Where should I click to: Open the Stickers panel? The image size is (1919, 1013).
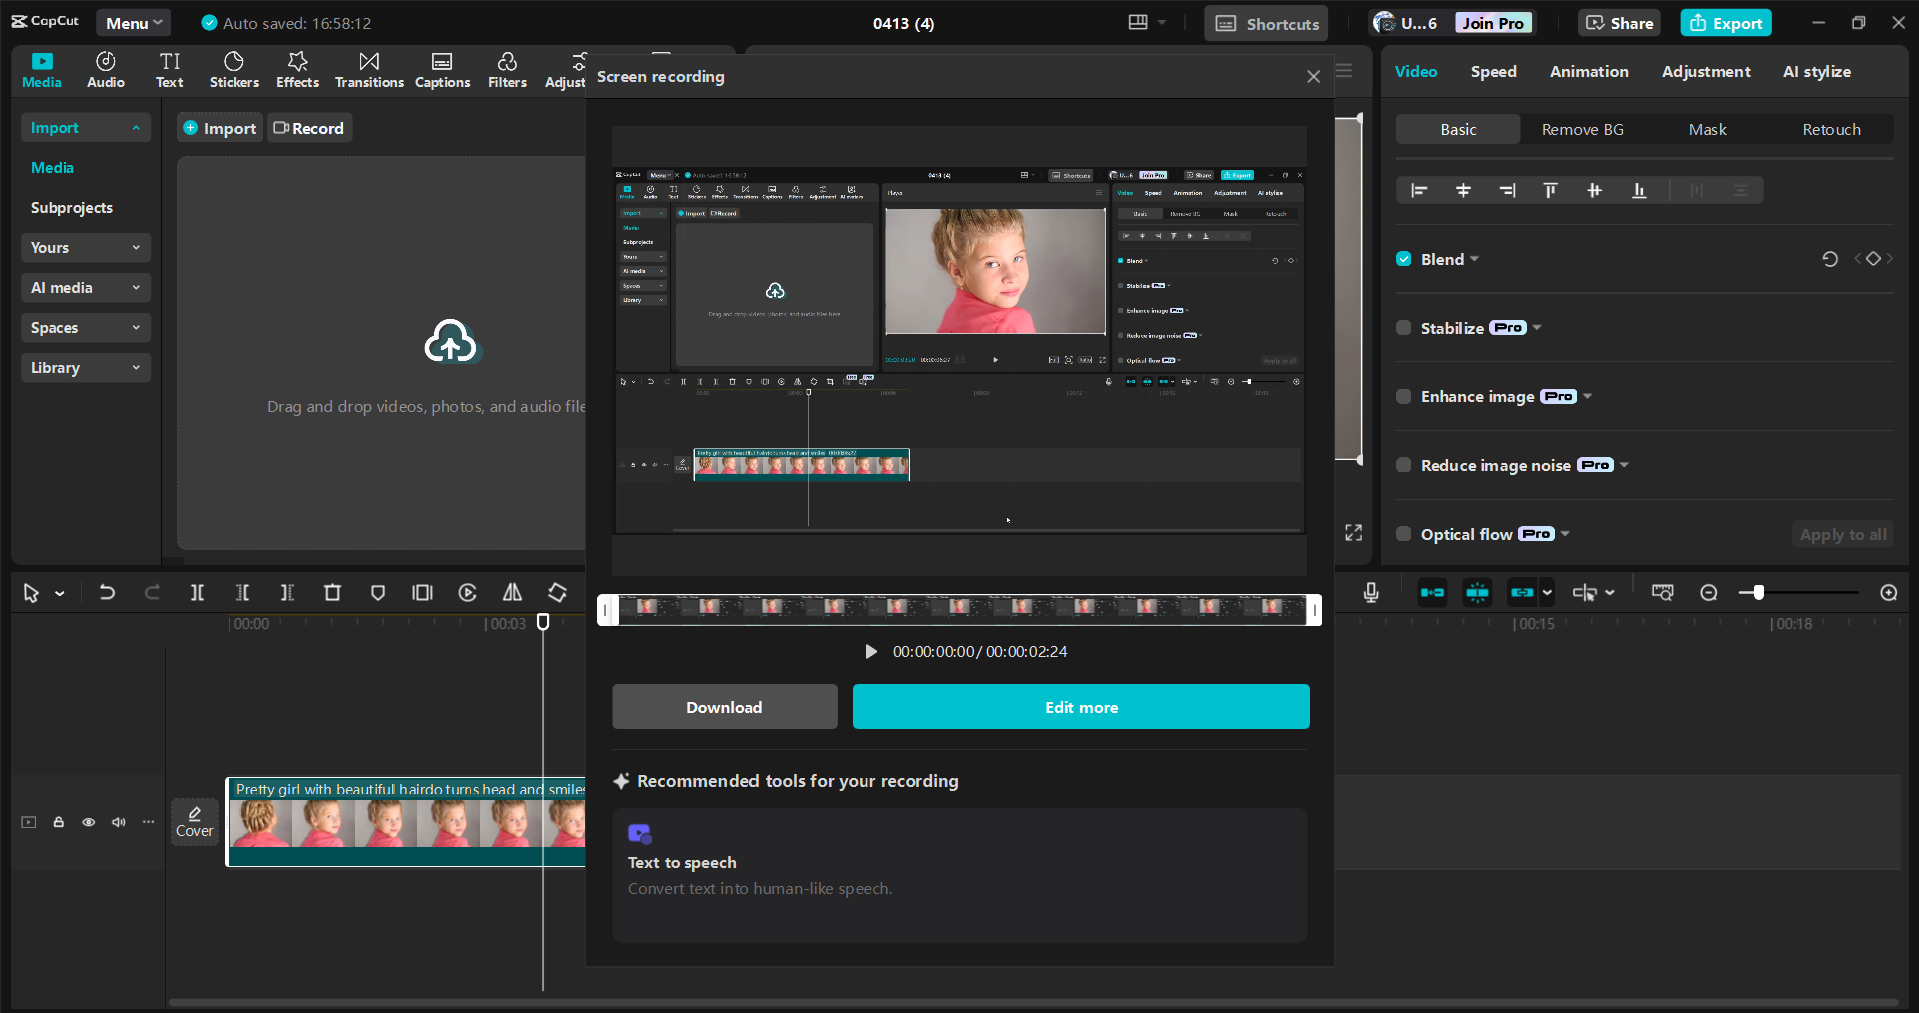point(234,70)
